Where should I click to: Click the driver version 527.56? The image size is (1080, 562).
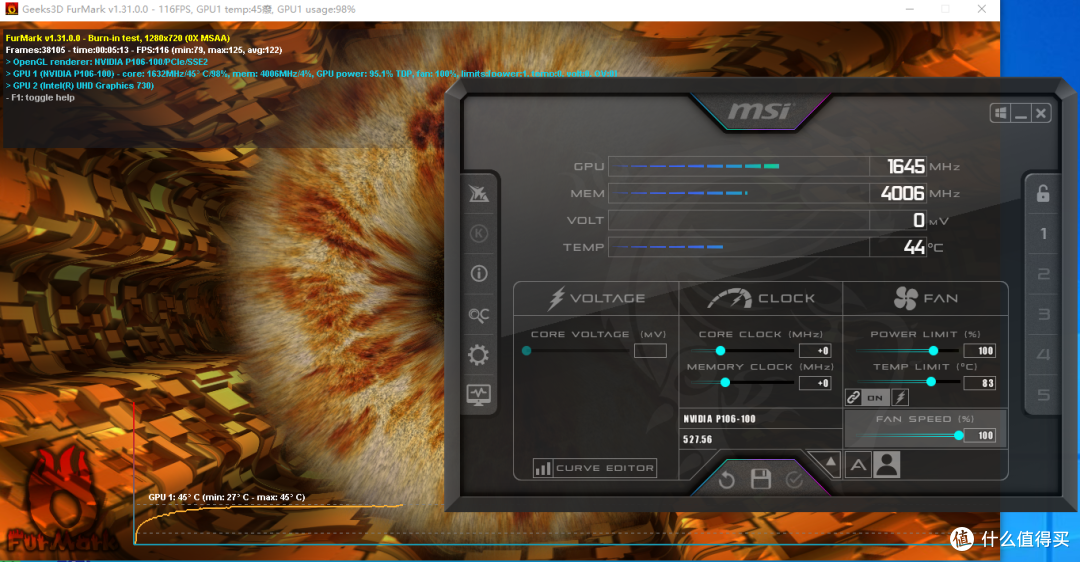click(x=698, y=439)
